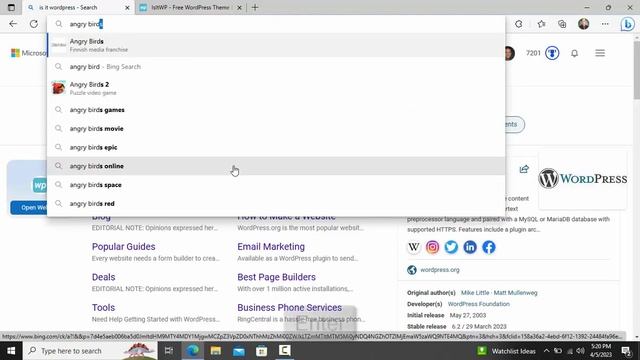
Task: Open the Email Marketing link
Action: click(x=271, y=247)
